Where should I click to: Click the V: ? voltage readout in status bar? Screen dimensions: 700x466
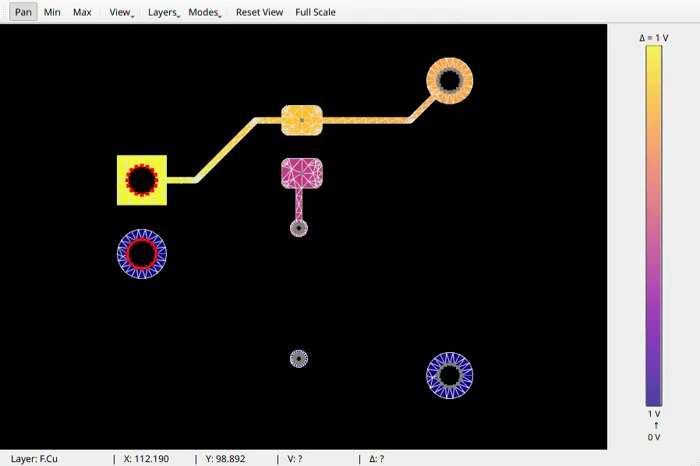point(294,459)
